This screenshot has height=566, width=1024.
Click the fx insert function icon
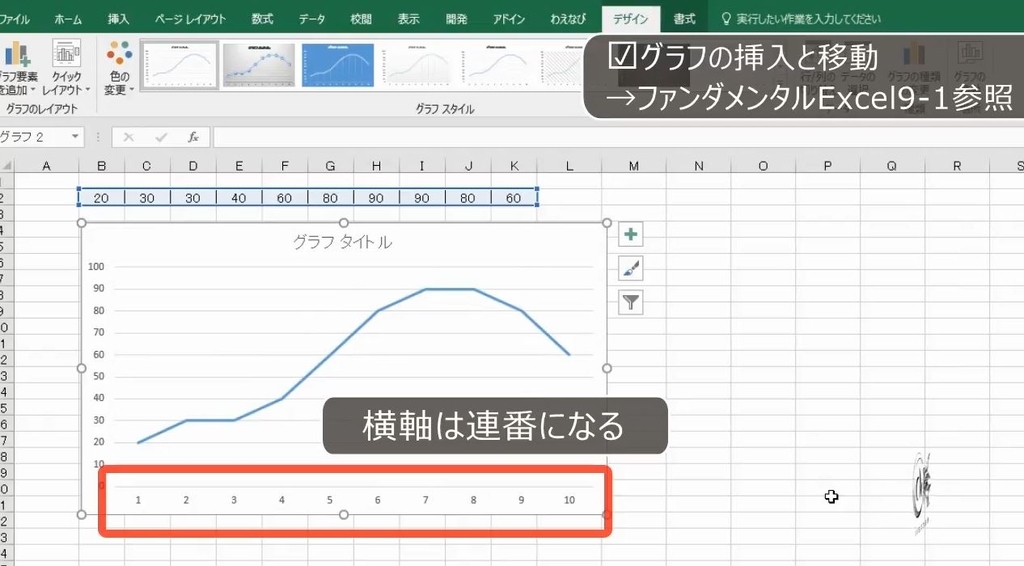[x=193, y=137]
